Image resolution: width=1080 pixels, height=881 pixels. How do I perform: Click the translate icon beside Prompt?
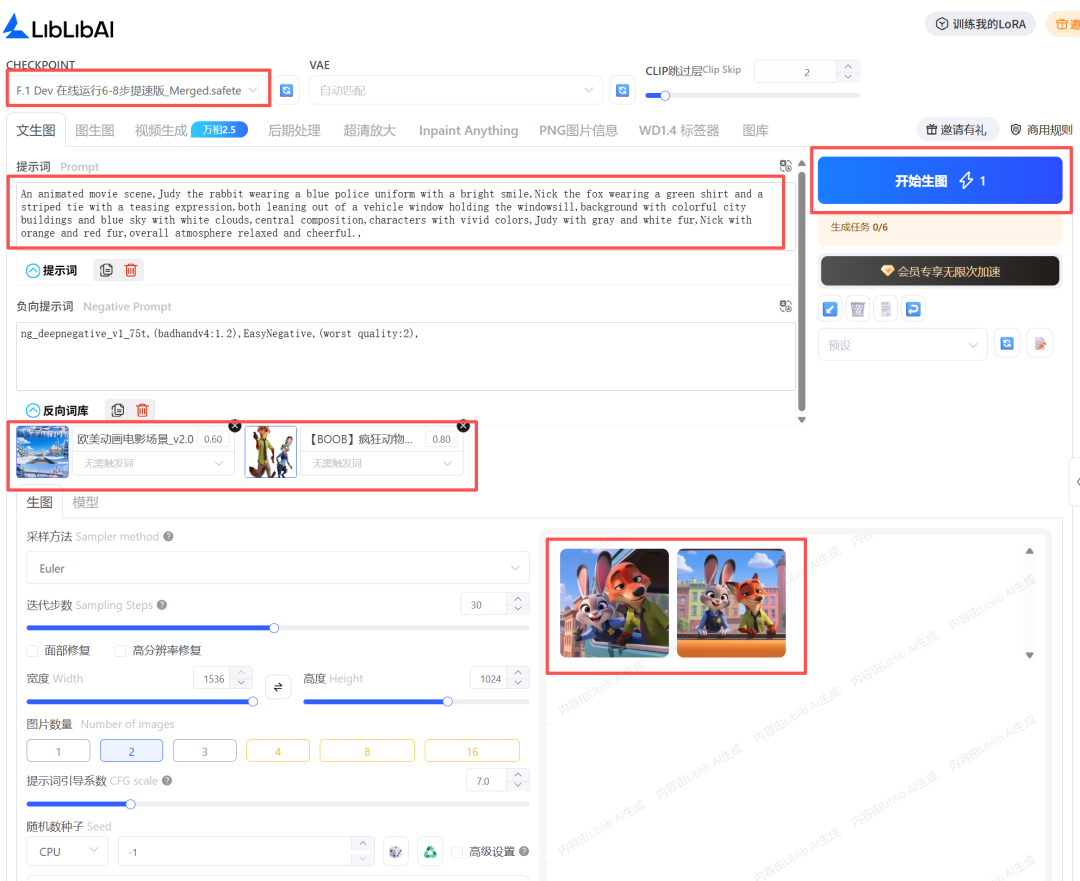pyautogui.click(x=785, y=166)
